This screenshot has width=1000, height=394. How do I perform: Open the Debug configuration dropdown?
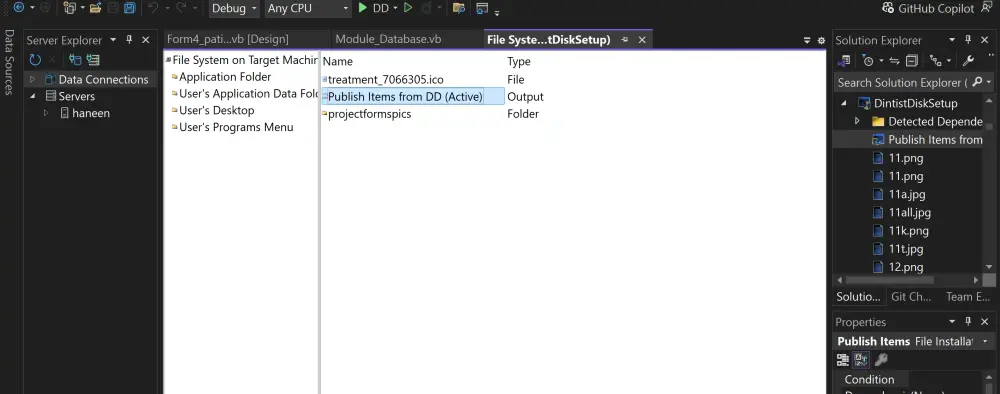[234, 8]
